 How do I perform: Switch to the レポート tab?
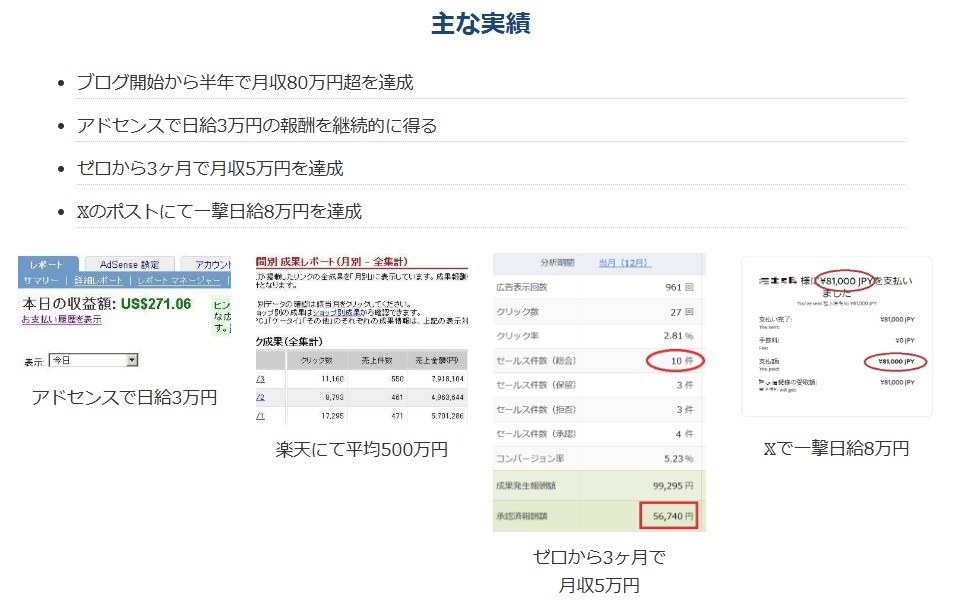tap(46, 265)
